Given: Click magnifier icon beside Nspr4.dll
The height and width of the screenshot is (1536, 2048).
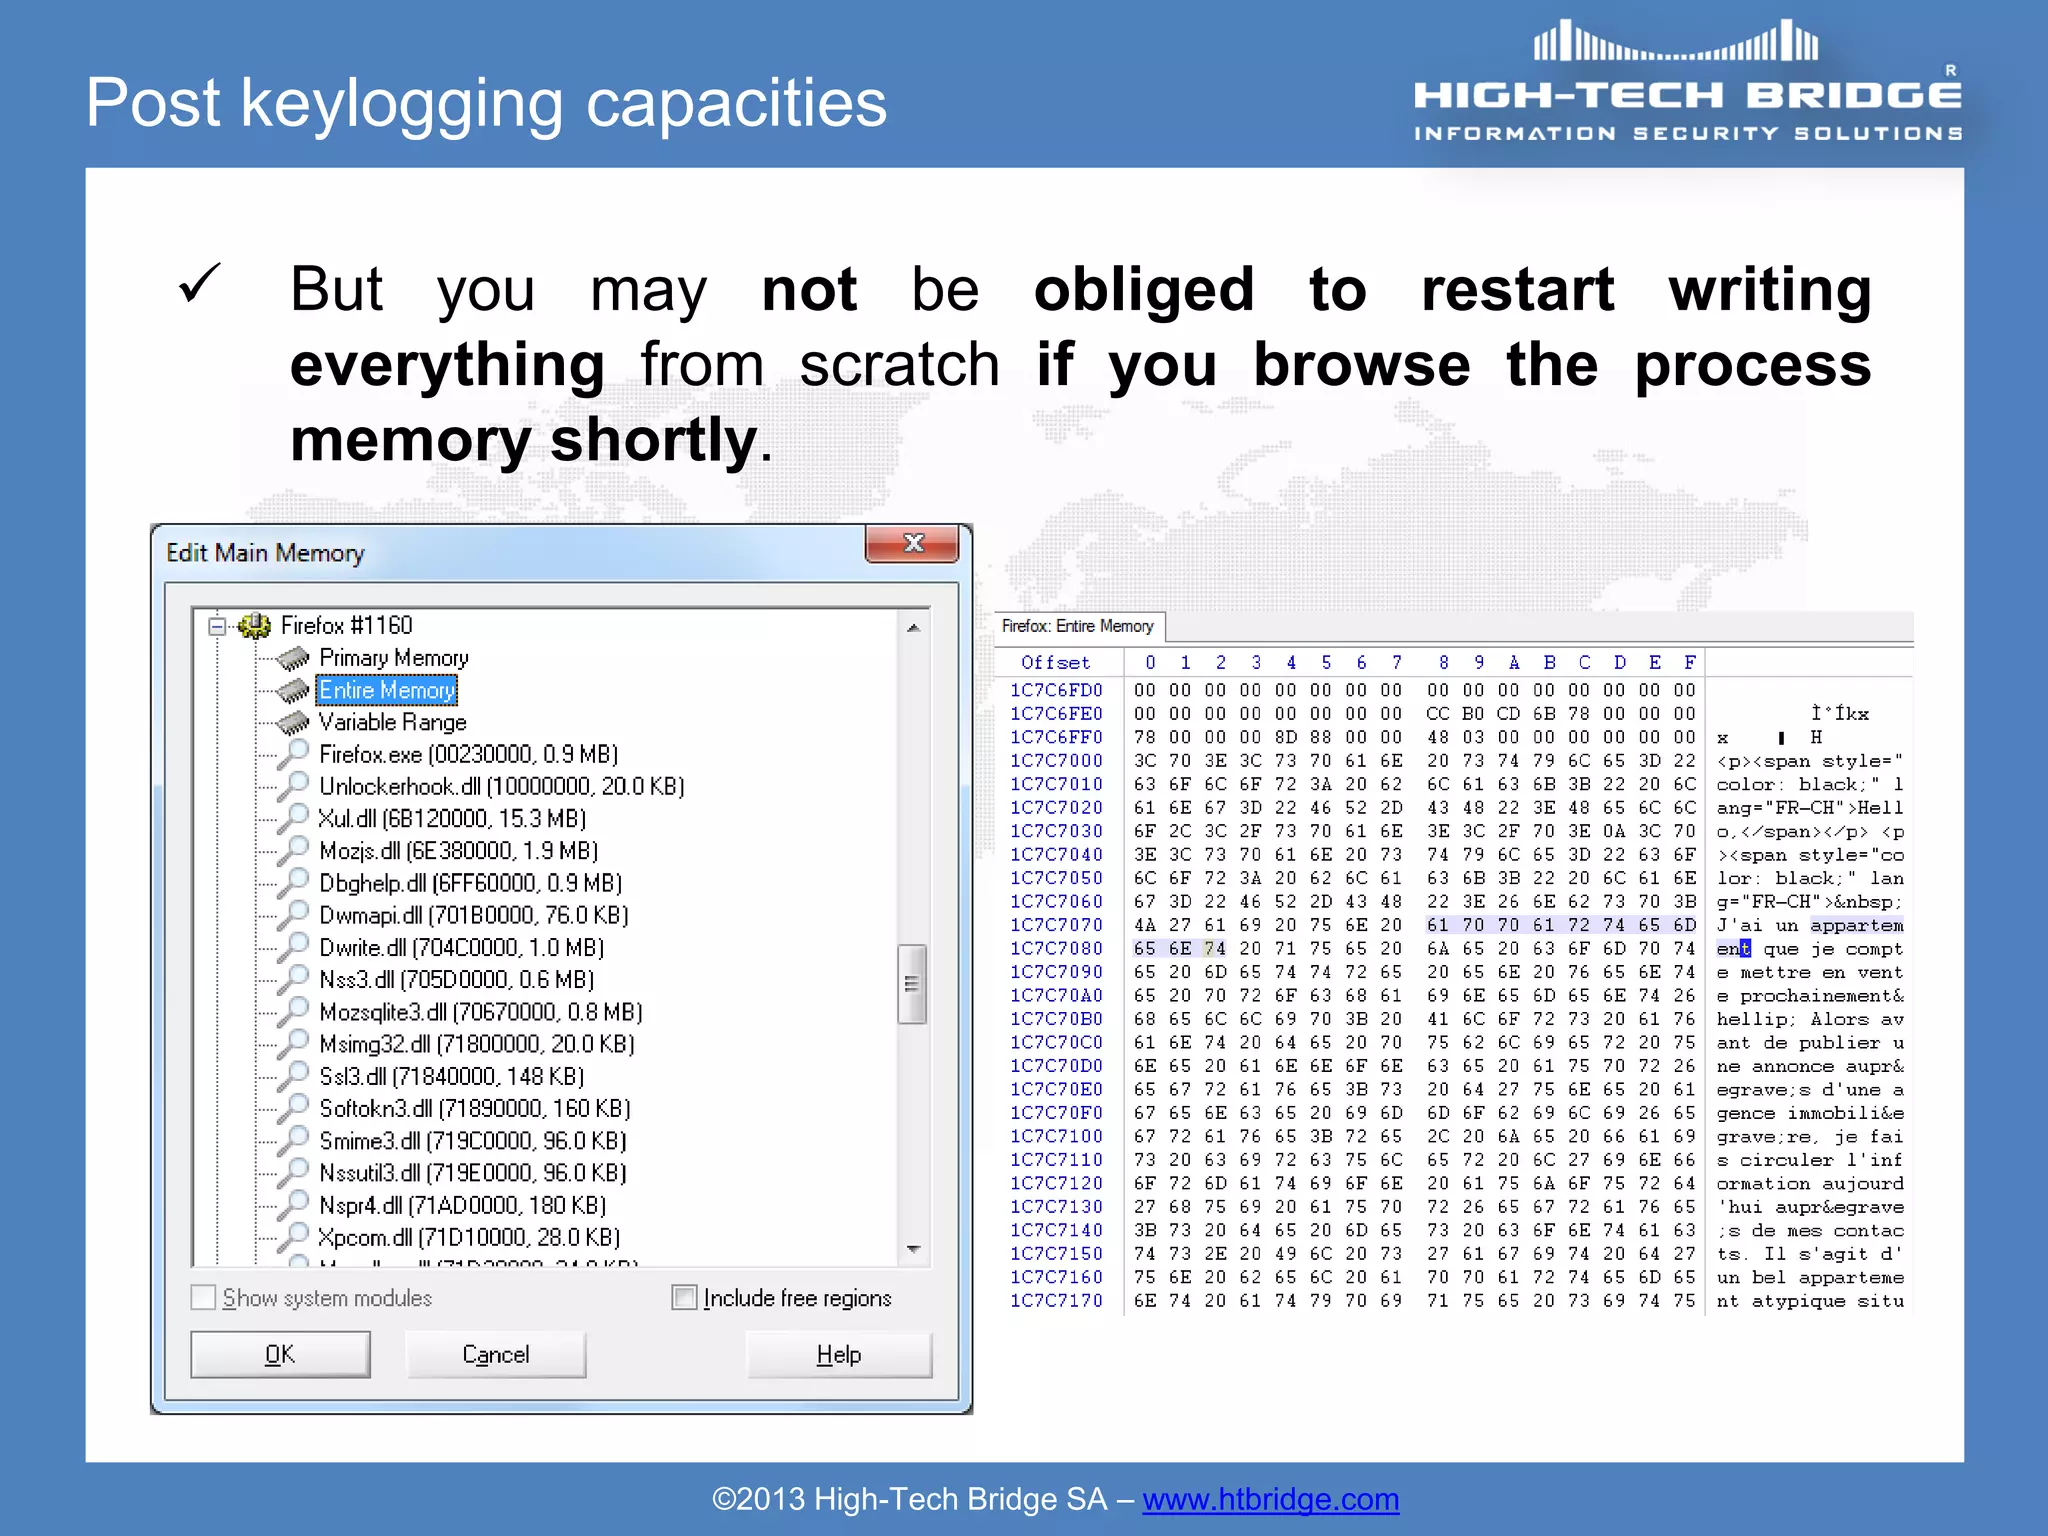Looking at the screenshot, I should pyautogui.click(x=293, y=1204).
